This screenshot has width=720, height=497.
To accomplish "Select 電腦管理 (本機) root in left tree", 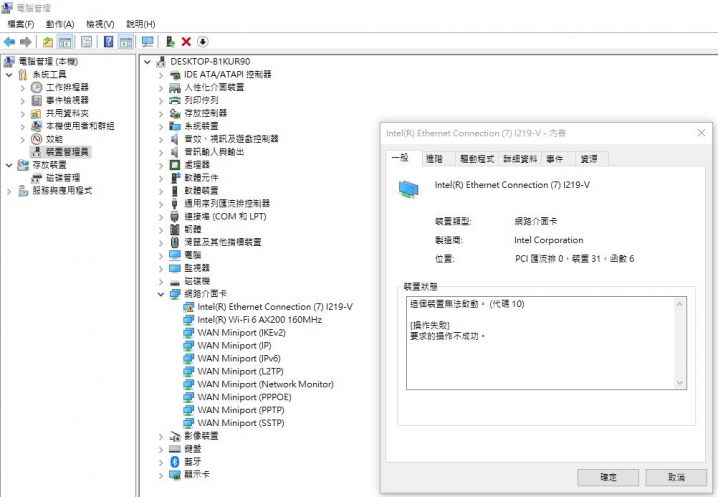I will [48, 62].
